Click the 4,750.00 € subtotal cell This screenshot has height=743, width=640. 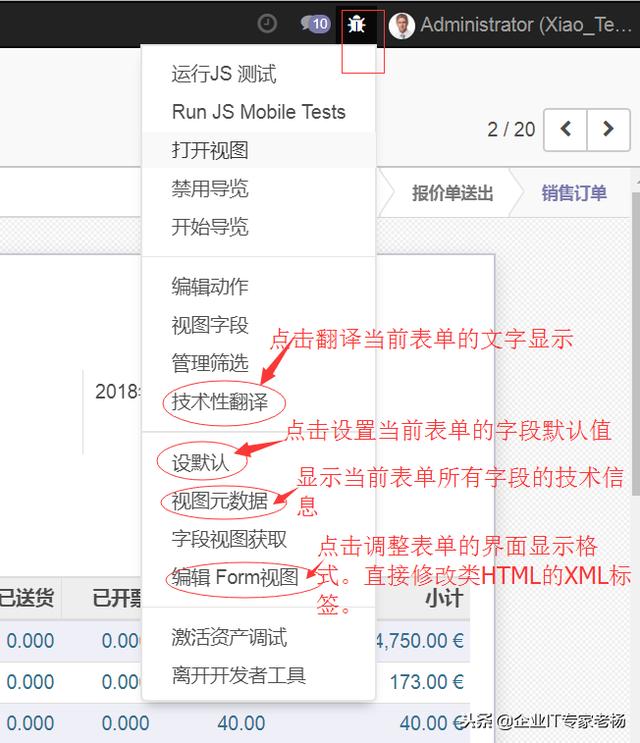[420, 641]
